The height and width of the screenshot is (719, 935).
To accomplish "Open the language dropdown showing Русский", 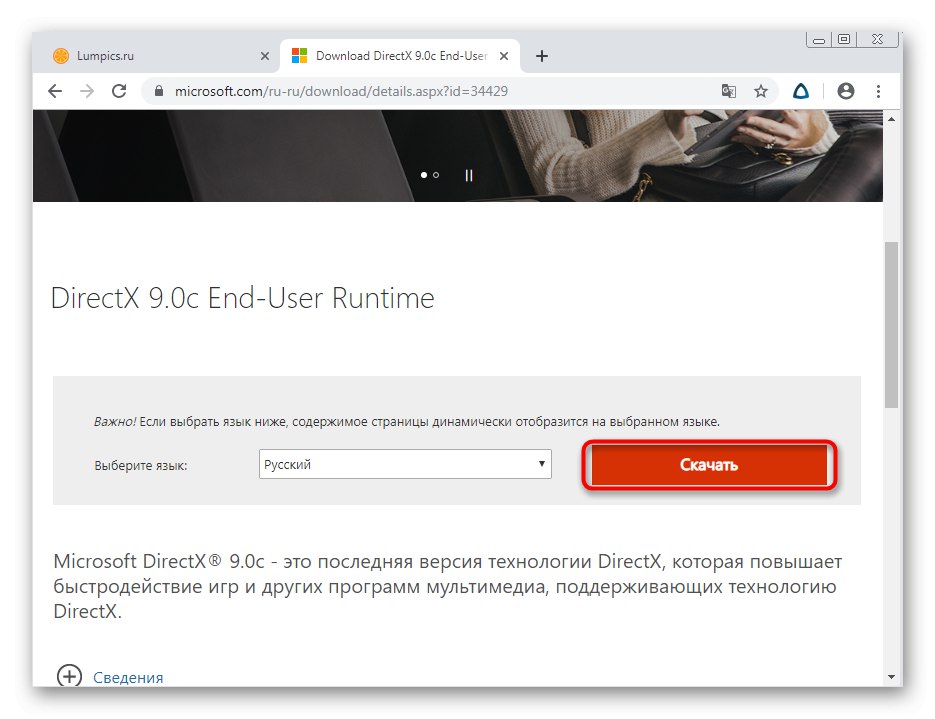I will click(x=405, y=464).
